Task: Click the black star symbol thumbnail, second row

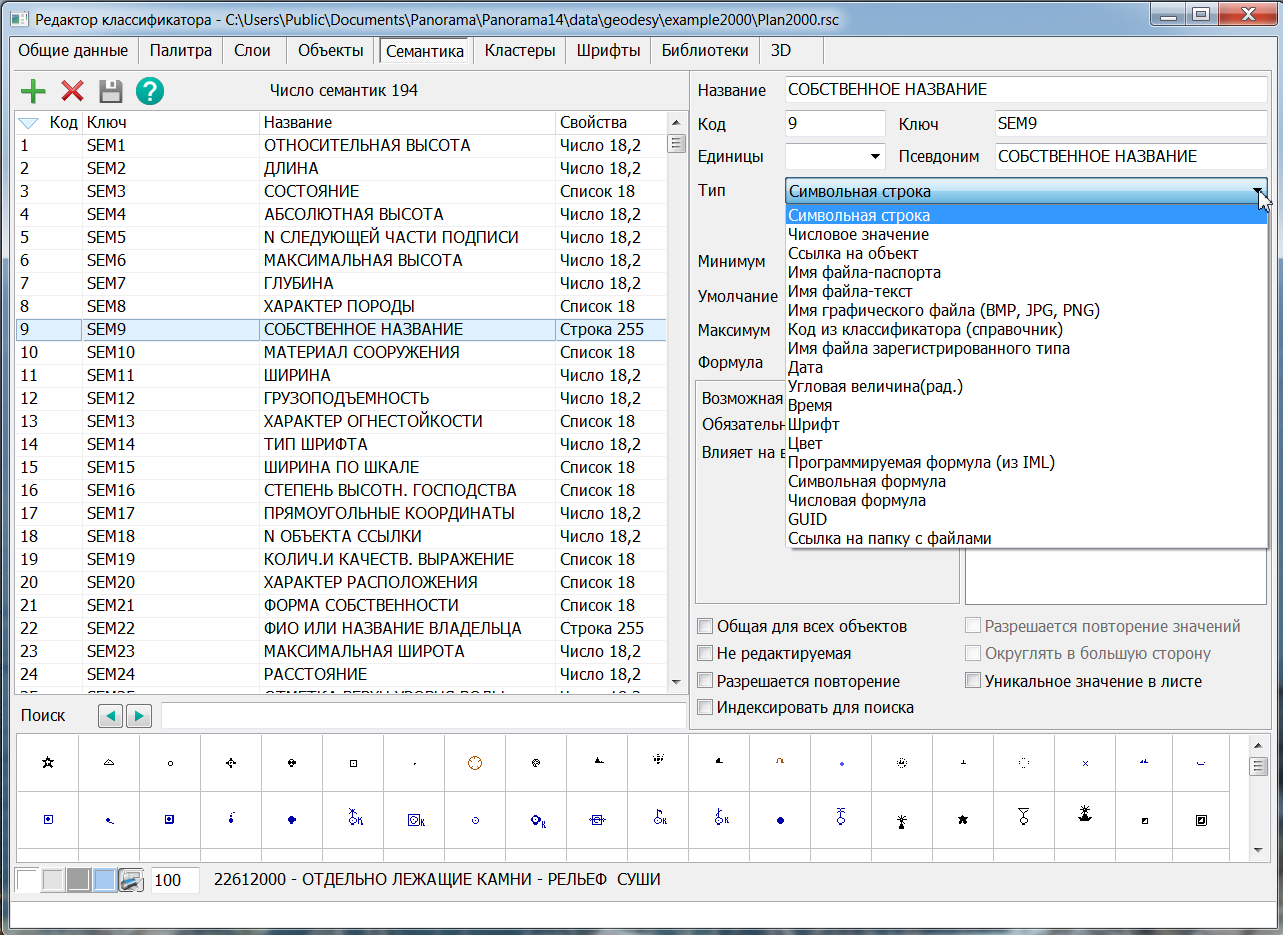Action: (x=963, y=819)
